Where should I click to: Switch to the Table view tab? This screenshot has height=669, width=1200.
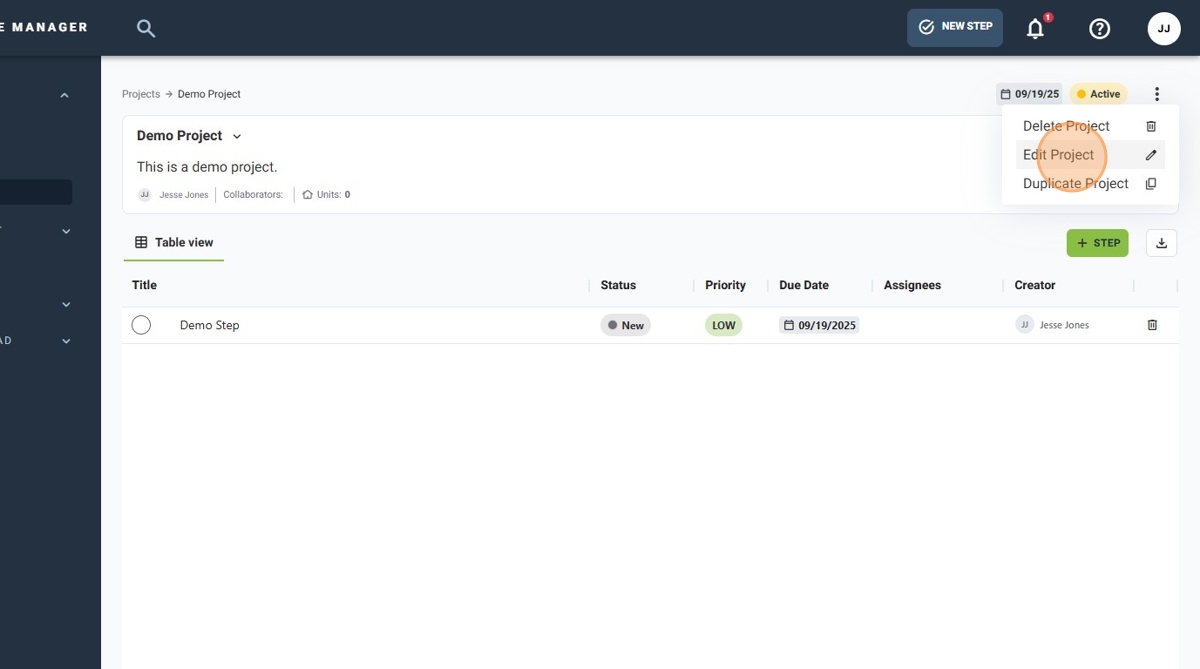point(174,242)
